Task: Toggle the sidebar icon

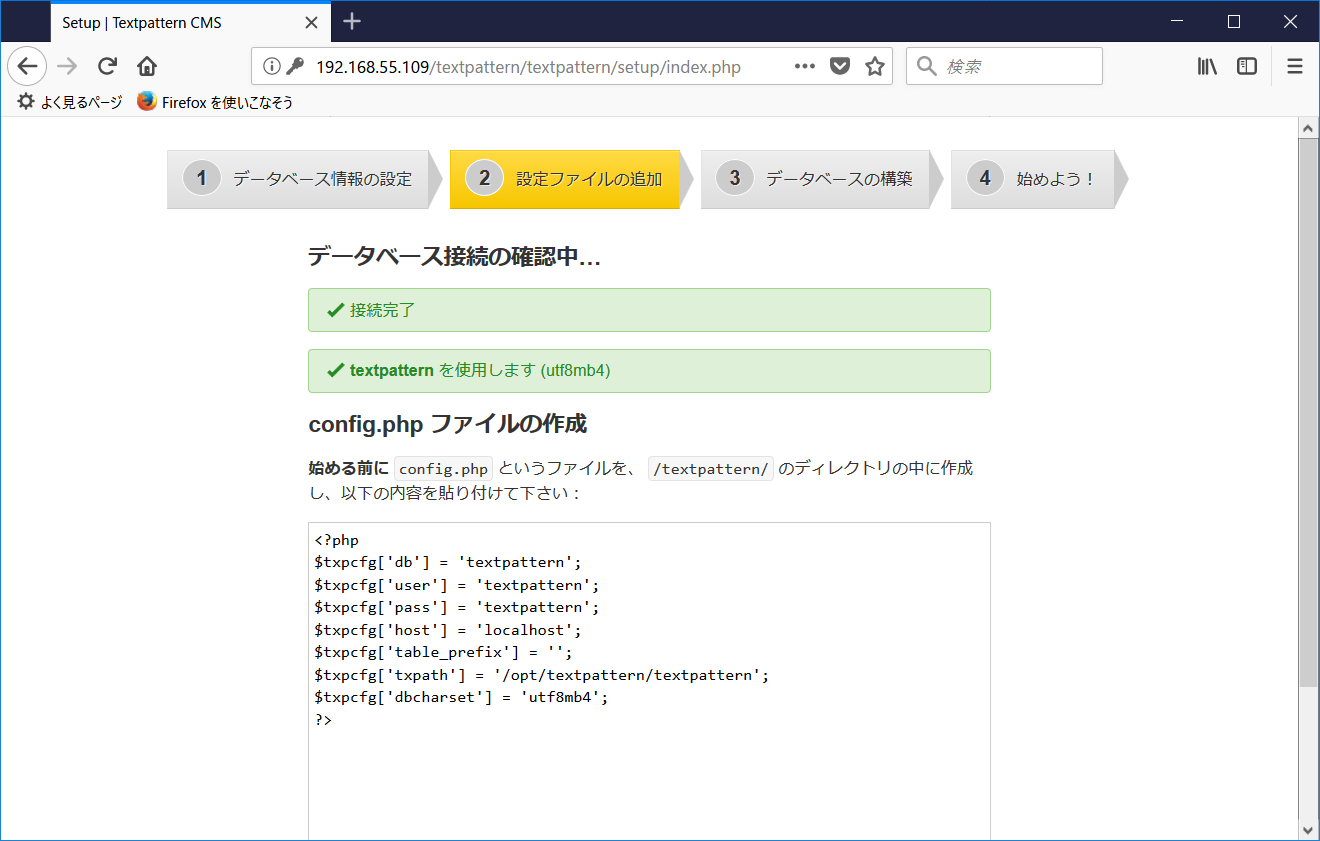Action: pos(1246,66)
